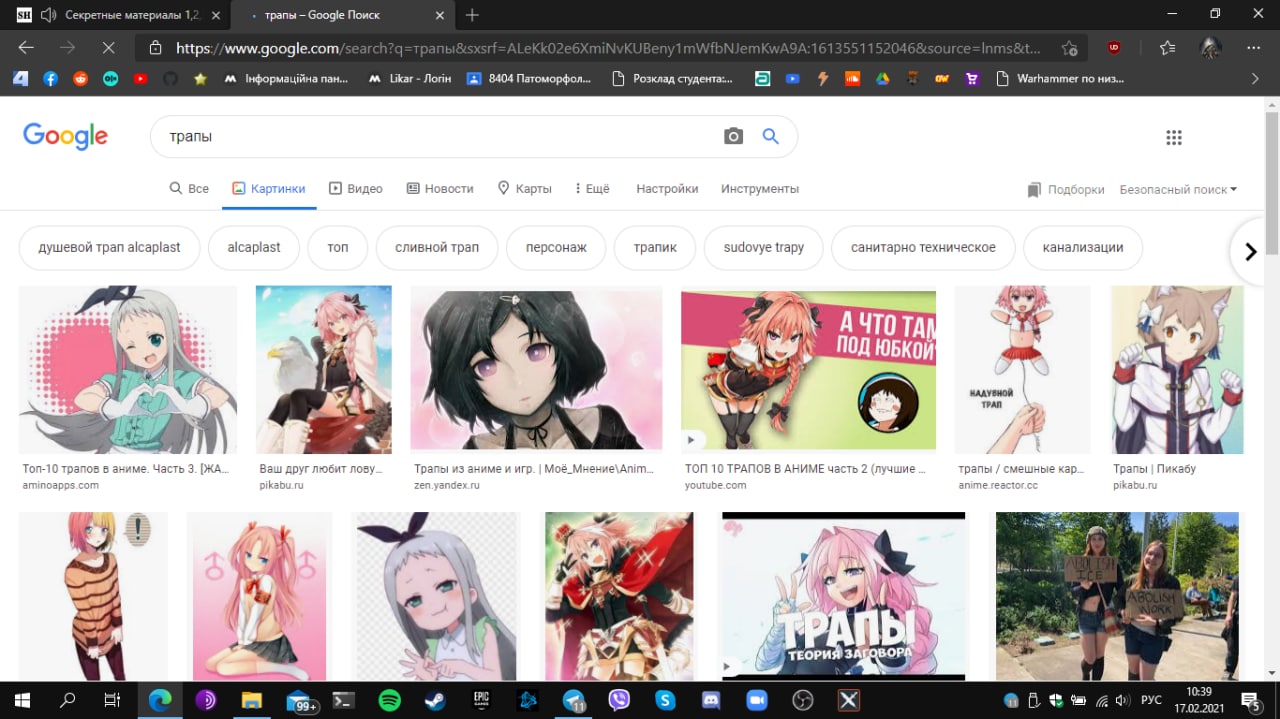Image resolution: width=1280 pixels, height=719 pixels.
Task: Add this page to favorites star
Action: pos(1069,47)
